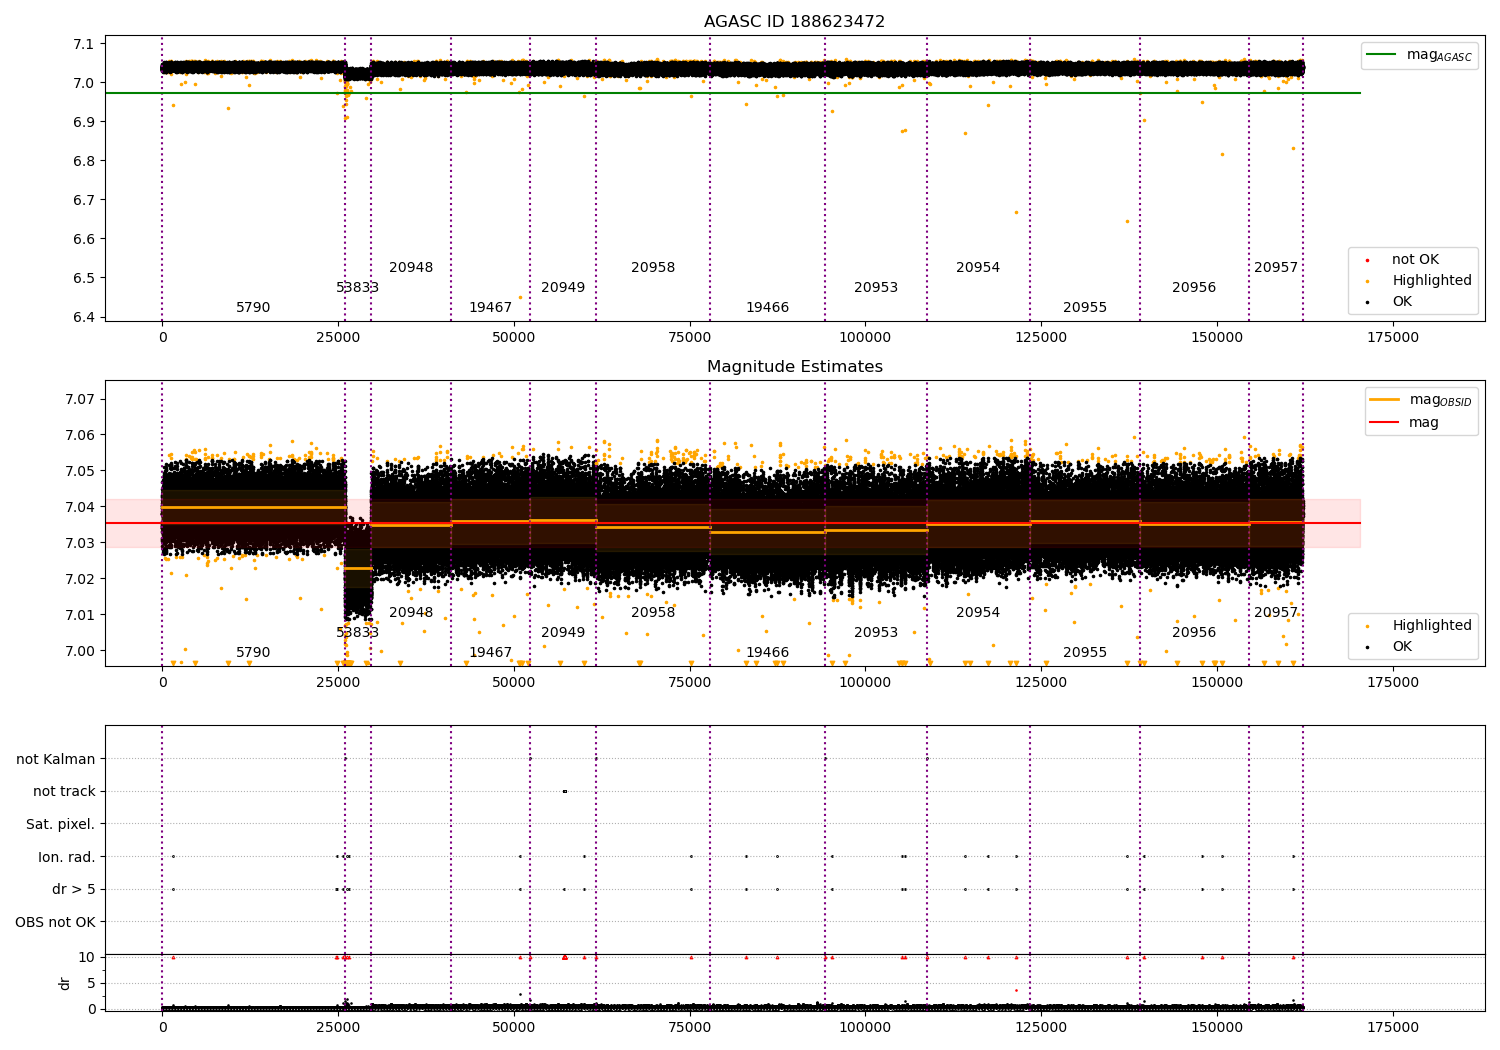The width and height of the screenshot is (1500, 1050).
Task: Click y-axis tick 6.5 in top plot
Action: click(85, 278)
